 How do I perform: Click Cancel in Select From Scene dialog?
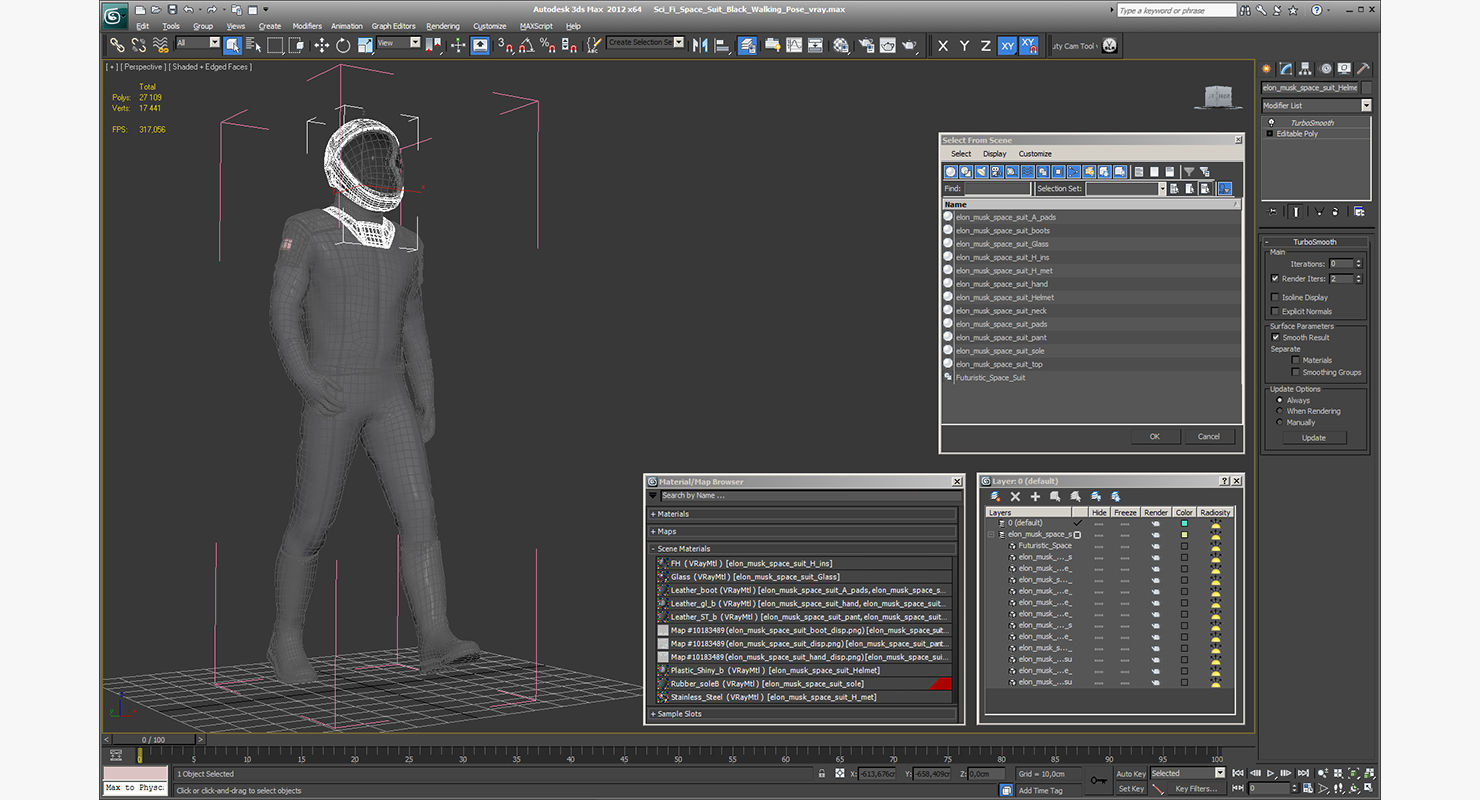(1209, 436)
